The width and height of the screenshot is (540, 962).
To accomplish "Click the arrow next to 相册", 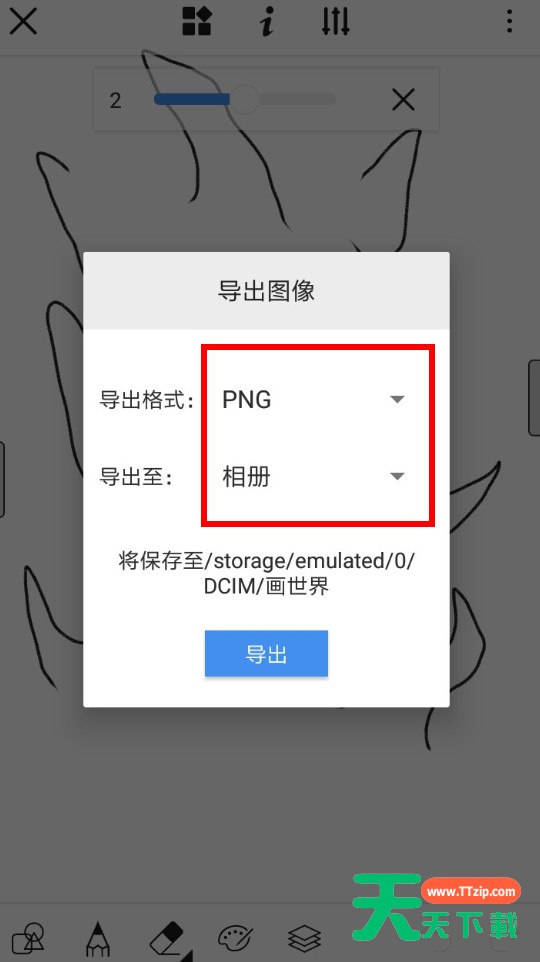I will coord(398,477).
